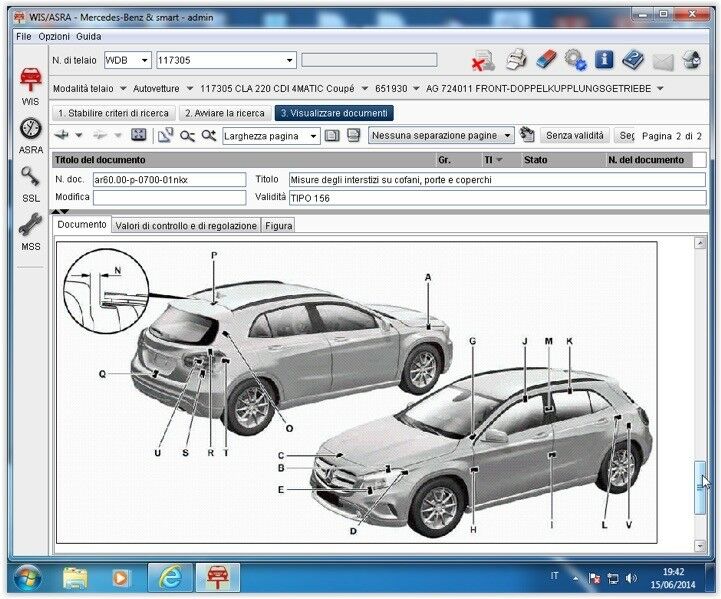Open Windows Media Player from taskbar
Screen dimensions: 721x599
(120, 577)
